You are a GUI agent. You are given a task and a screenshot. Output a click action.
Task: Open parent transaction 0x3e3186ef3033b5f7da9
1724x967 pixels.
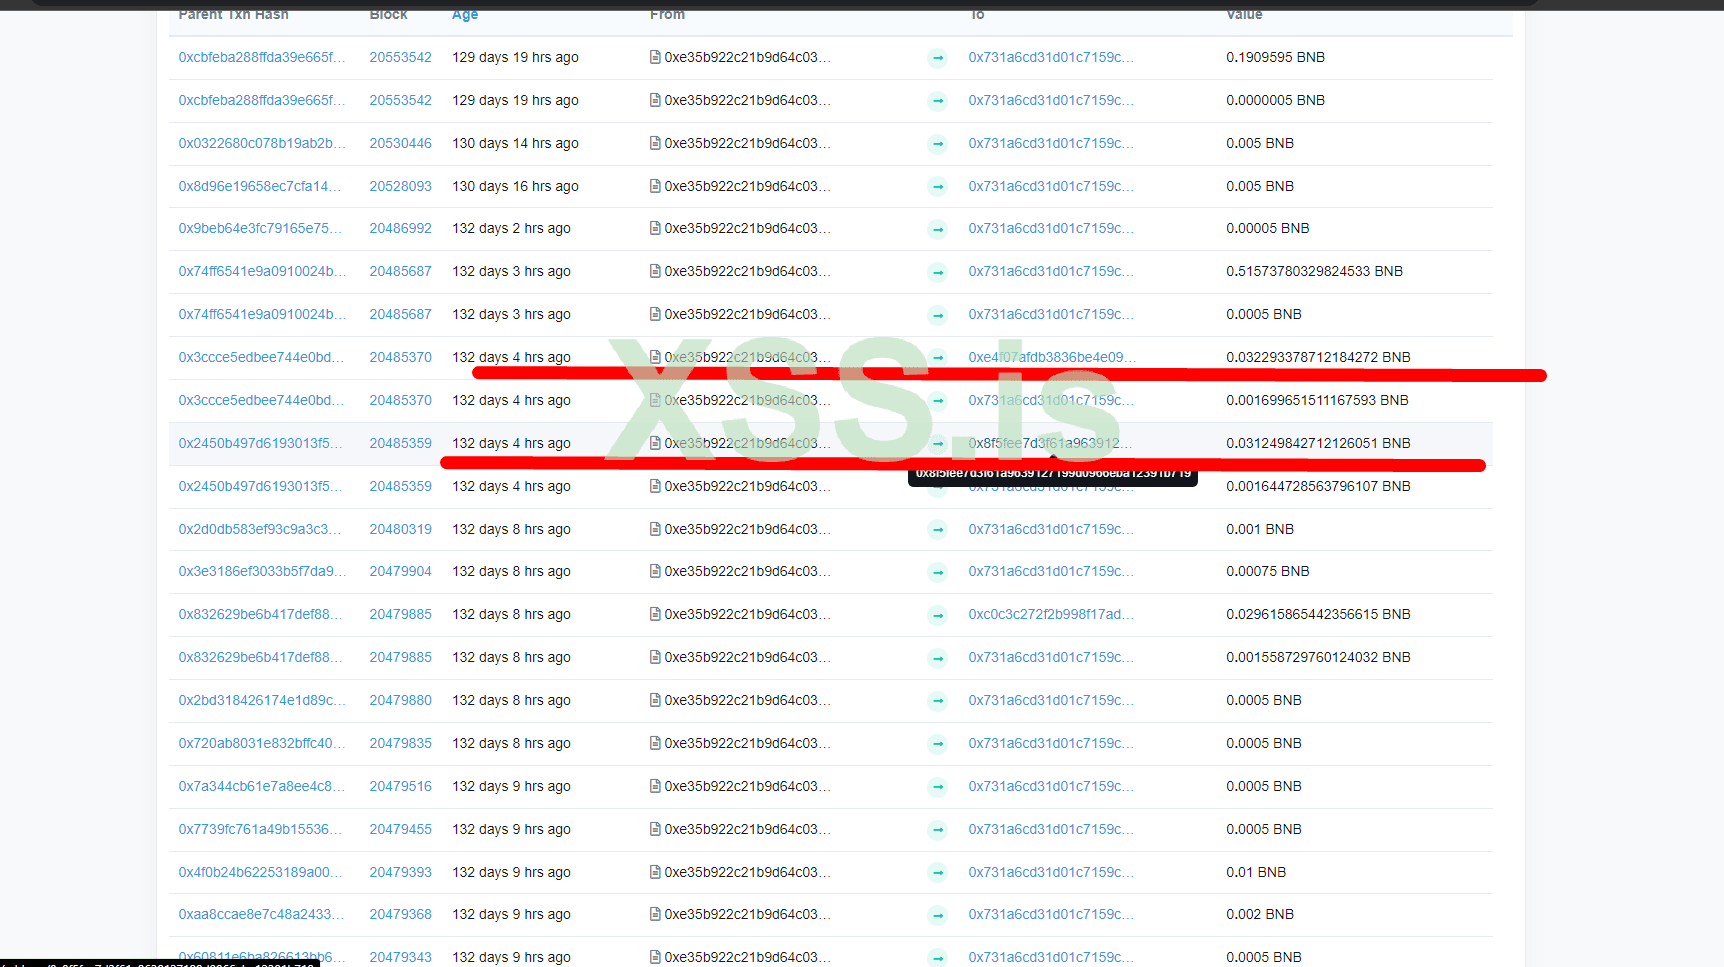click(x=262, y=571)
